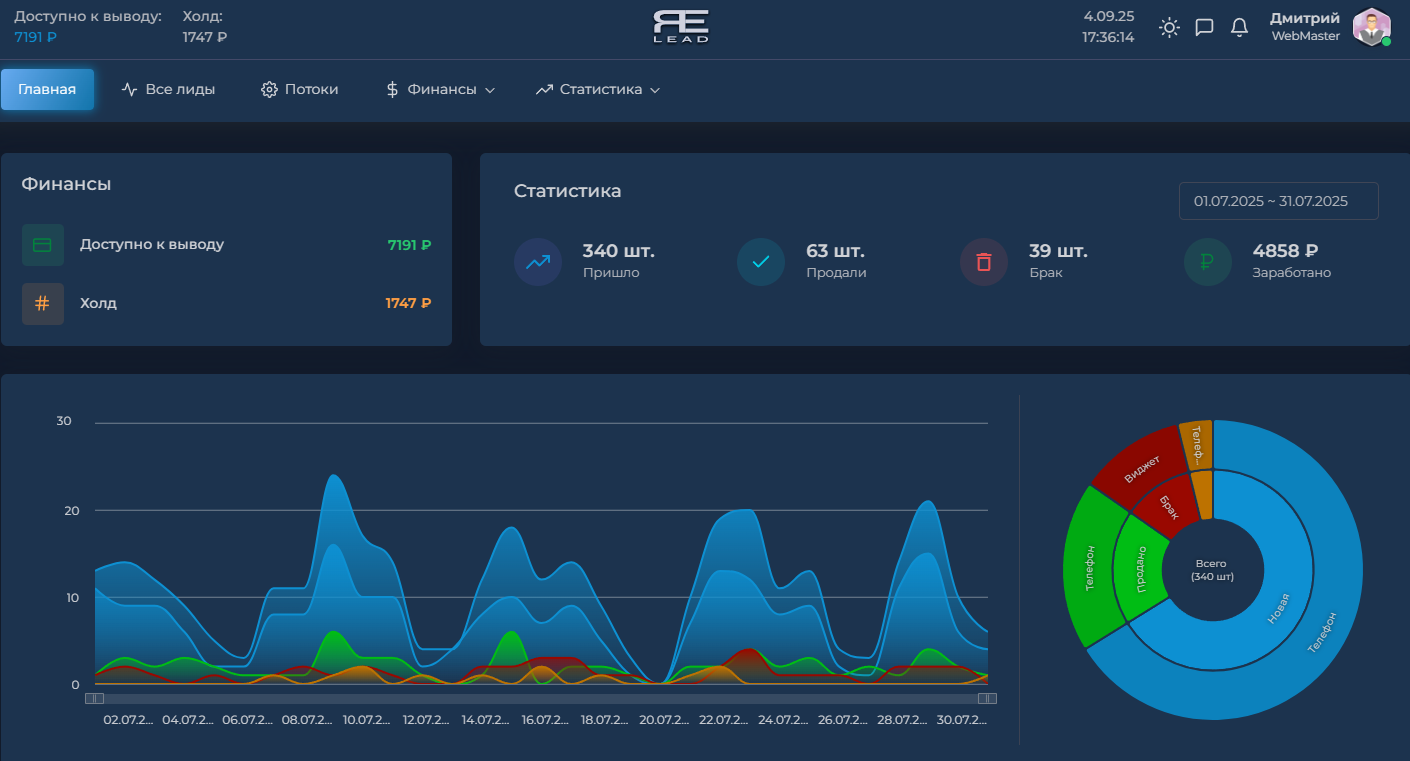Click the Пришло trend arrow icon
This screenshot has width=1410, height=761.
(538, 262)
